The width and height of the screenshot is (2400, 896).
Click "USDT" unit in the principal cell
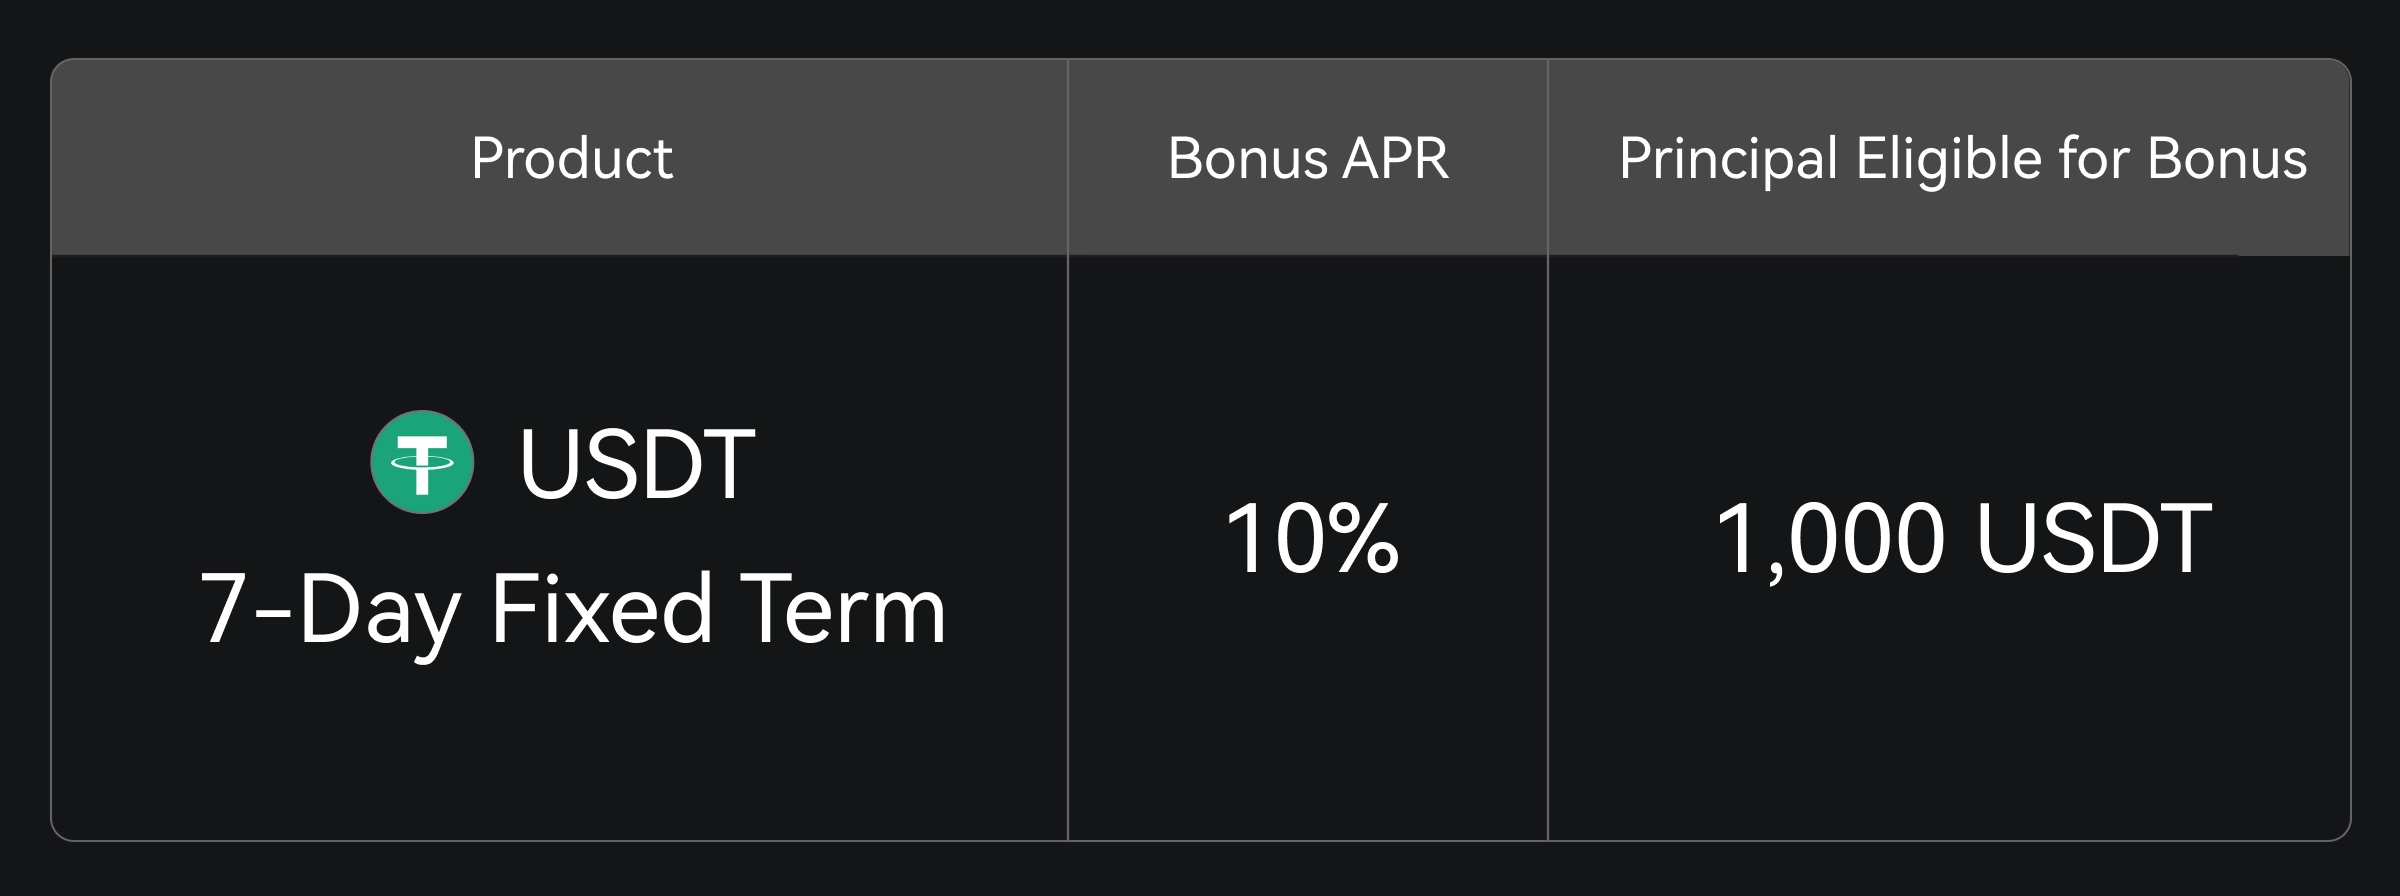tap(2093, 538)
